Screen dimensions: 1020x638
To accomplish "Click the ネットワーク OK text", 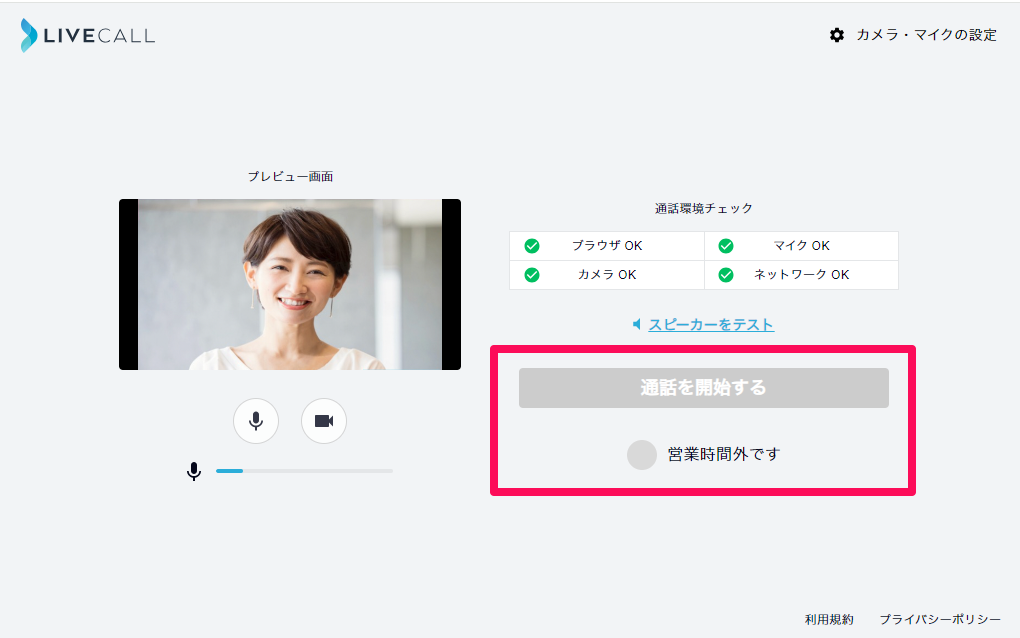I will [801, 275].
